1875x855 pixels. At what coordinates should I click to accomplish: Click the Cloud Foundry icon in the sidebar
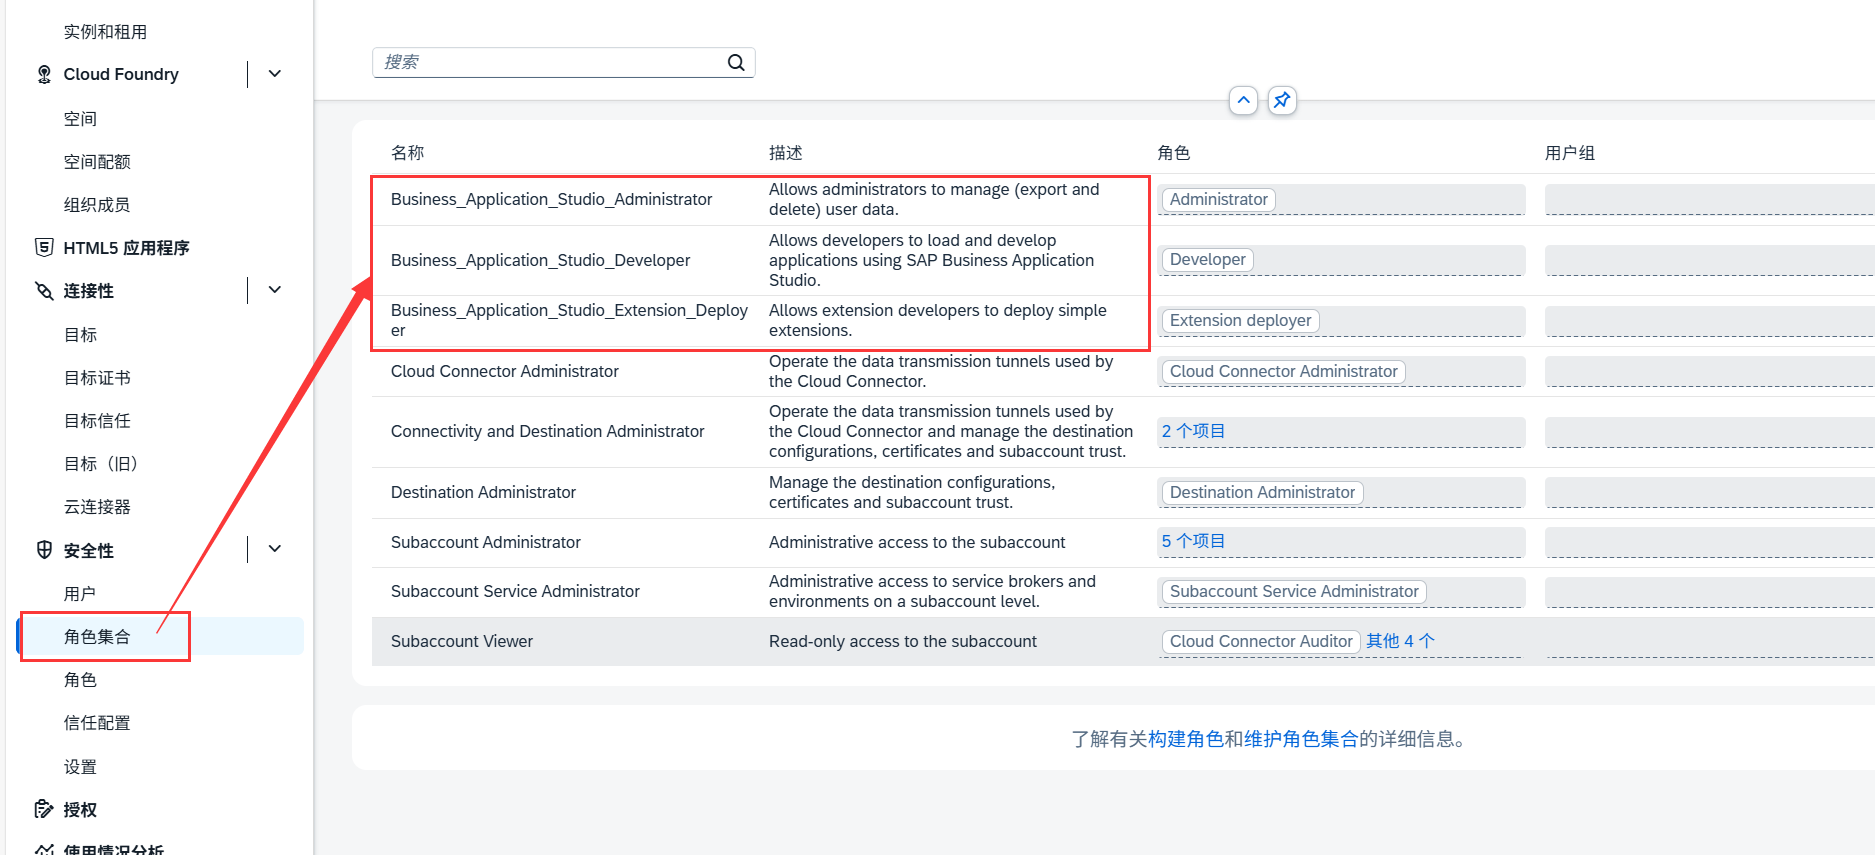[44, 74]
